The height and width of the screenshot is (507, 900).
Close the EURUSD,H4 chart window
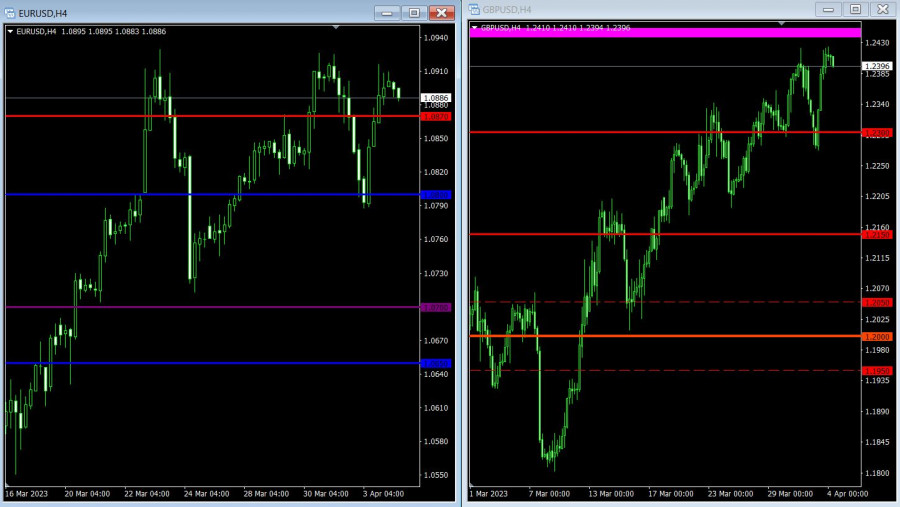(441, 12)
